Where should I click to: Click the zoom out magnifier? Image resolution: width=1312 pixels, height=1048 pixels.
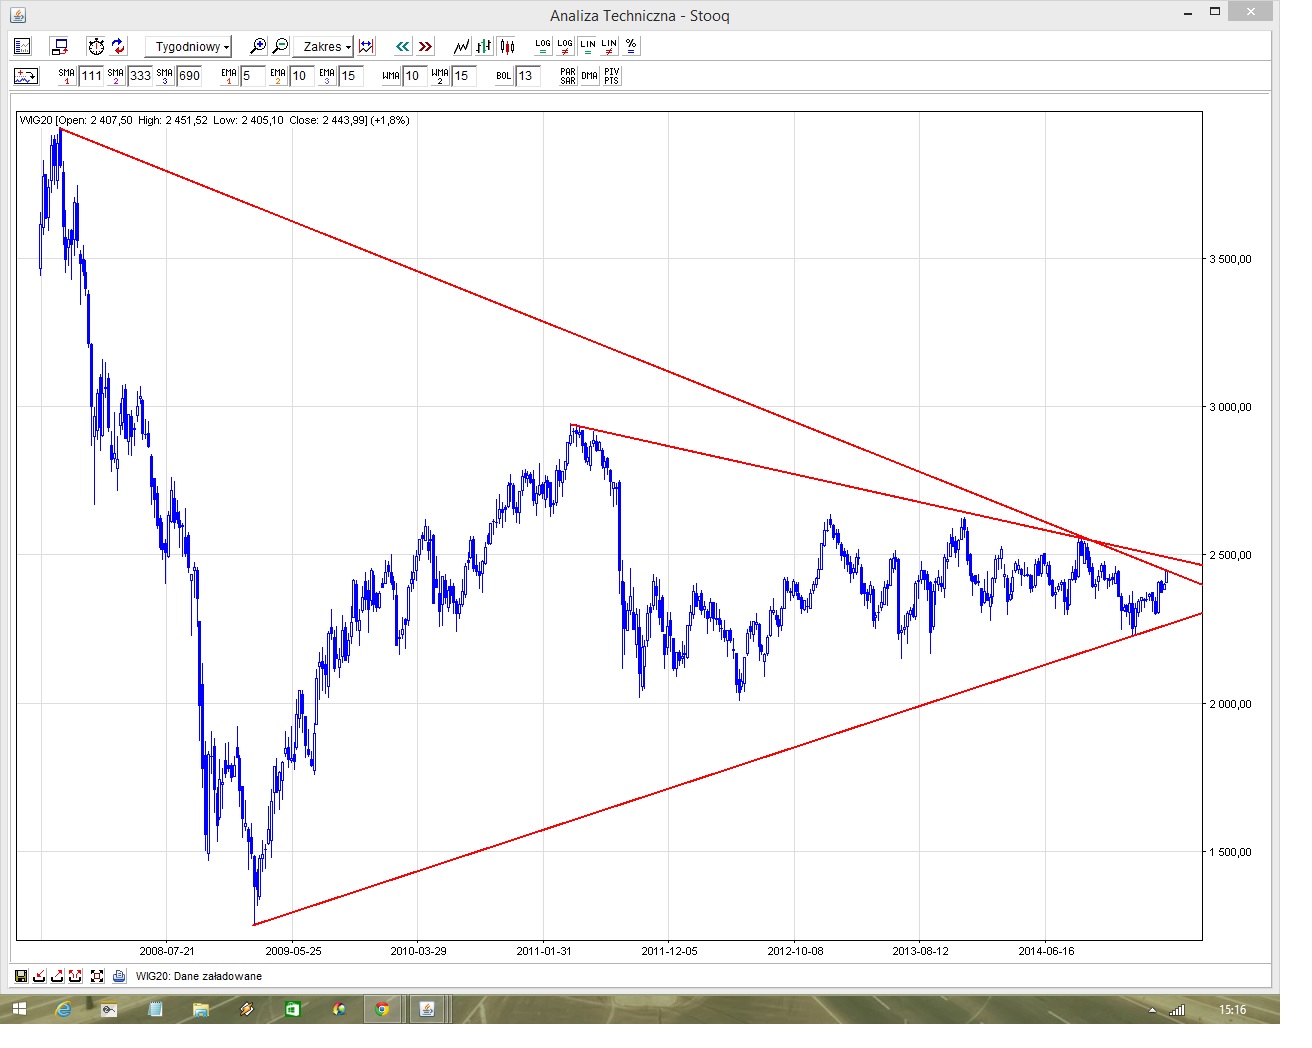coord(281,46)
